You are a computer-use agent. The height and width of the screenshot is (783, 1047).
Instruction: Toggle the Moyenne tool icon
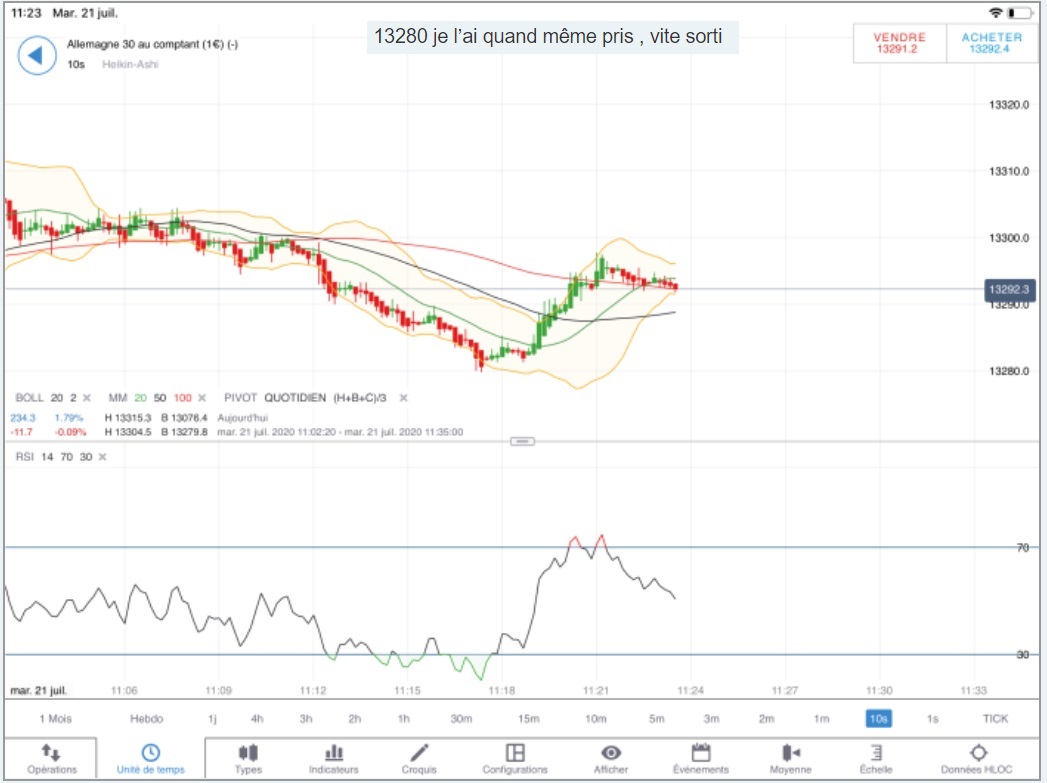[x=791, y=752]
